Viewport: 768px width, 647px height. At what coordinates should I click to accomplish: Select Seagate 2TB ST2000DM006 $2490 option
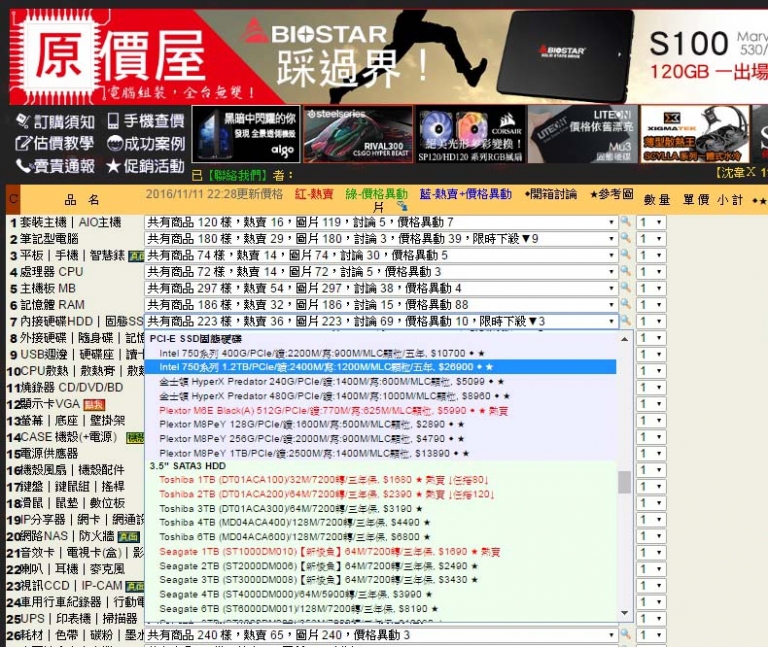[x=380, y=566]
